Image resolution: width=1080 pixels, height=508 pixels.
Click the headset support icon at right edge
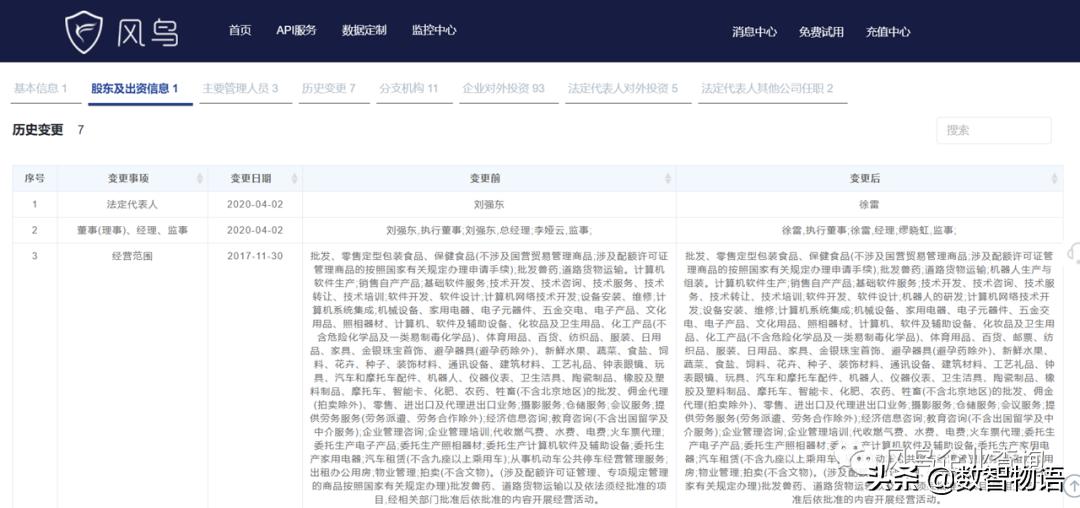(1074, 253)
